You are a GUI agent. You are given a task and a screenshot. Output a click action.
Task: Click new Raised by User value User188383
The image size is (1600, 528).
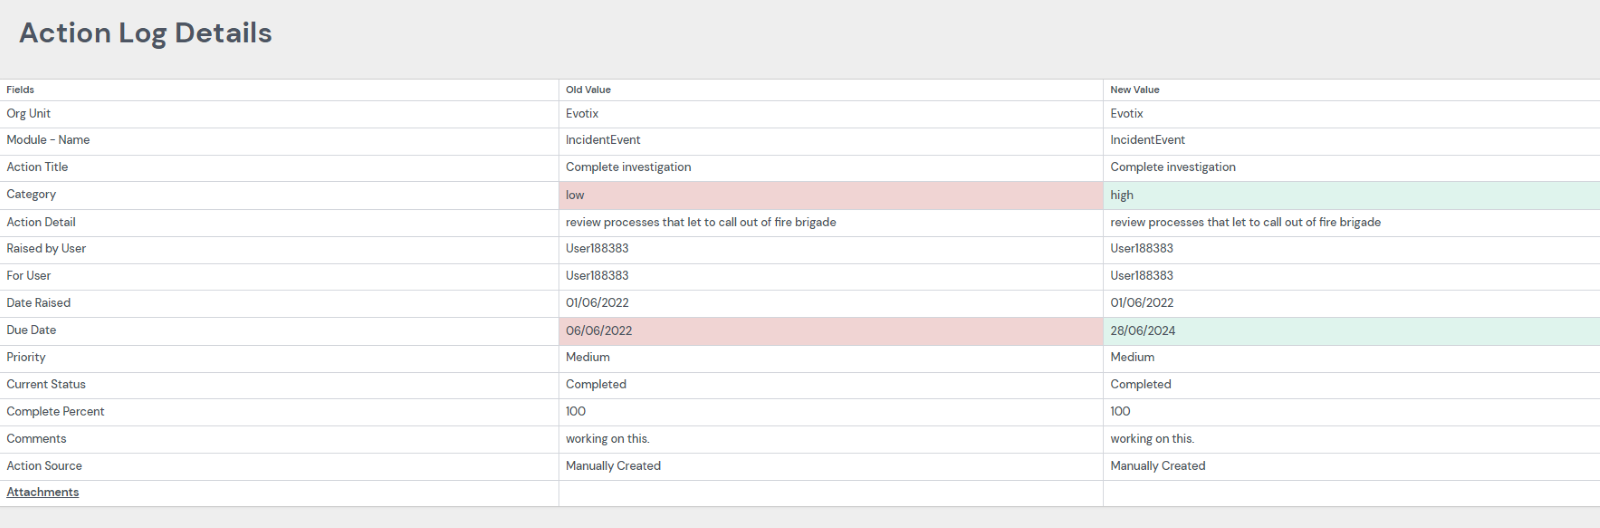[1142, 248]
